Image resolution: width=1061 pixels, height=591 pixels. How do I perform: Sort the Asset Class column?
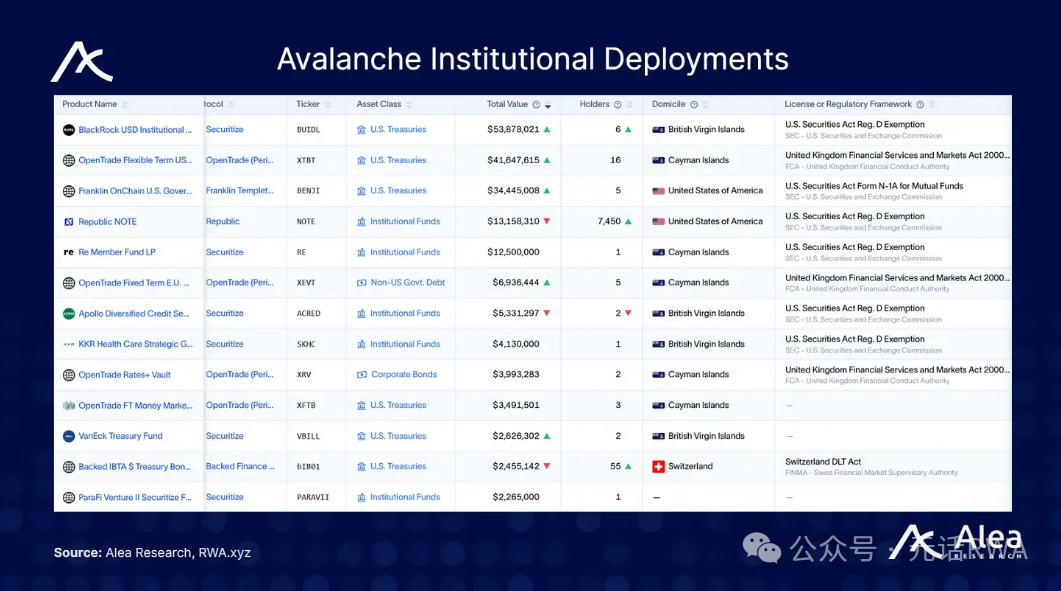point(409,104)
